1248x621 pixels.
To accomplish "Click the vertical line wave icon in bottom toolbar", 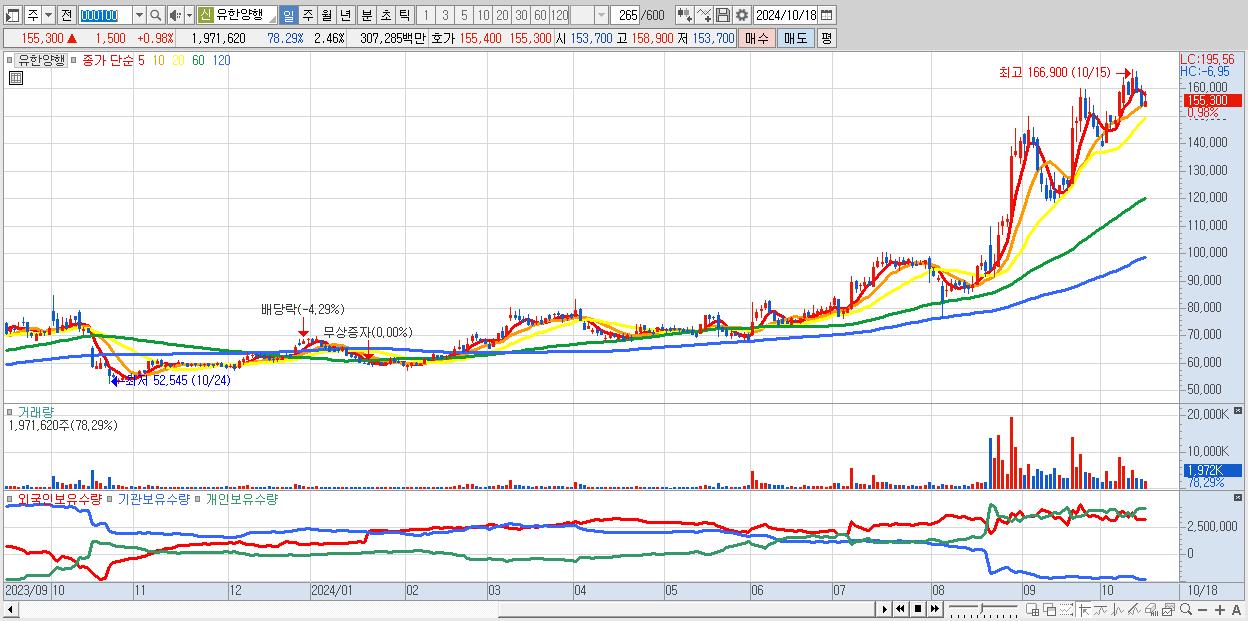I will click(1118, 609).
